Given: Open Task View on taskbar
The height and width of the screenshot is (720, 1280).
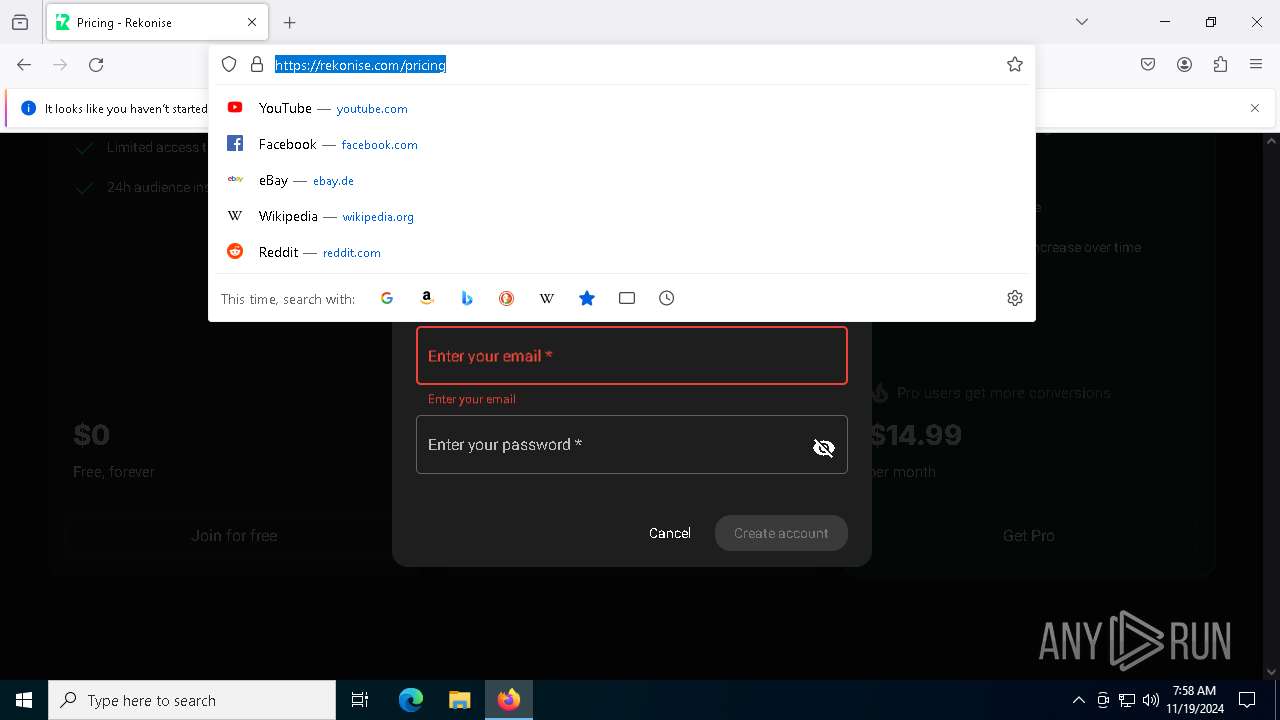Looking at the screenshot, I should [x=360, y=700].
